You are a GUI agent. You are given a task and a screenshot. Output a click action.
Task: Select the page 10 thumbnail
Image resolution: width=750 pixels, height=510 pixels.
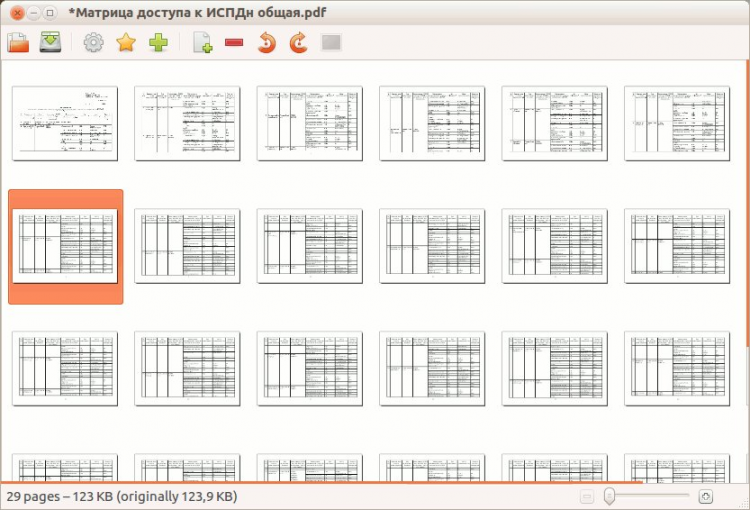(x=432, y=246)
